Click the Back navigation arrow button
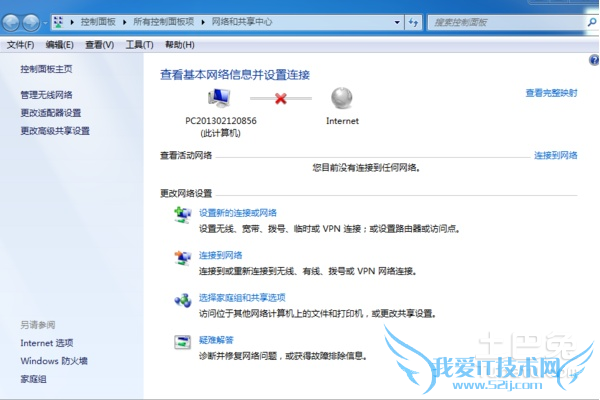The width and height of the screenshot is (600, 400). (11, 23)
